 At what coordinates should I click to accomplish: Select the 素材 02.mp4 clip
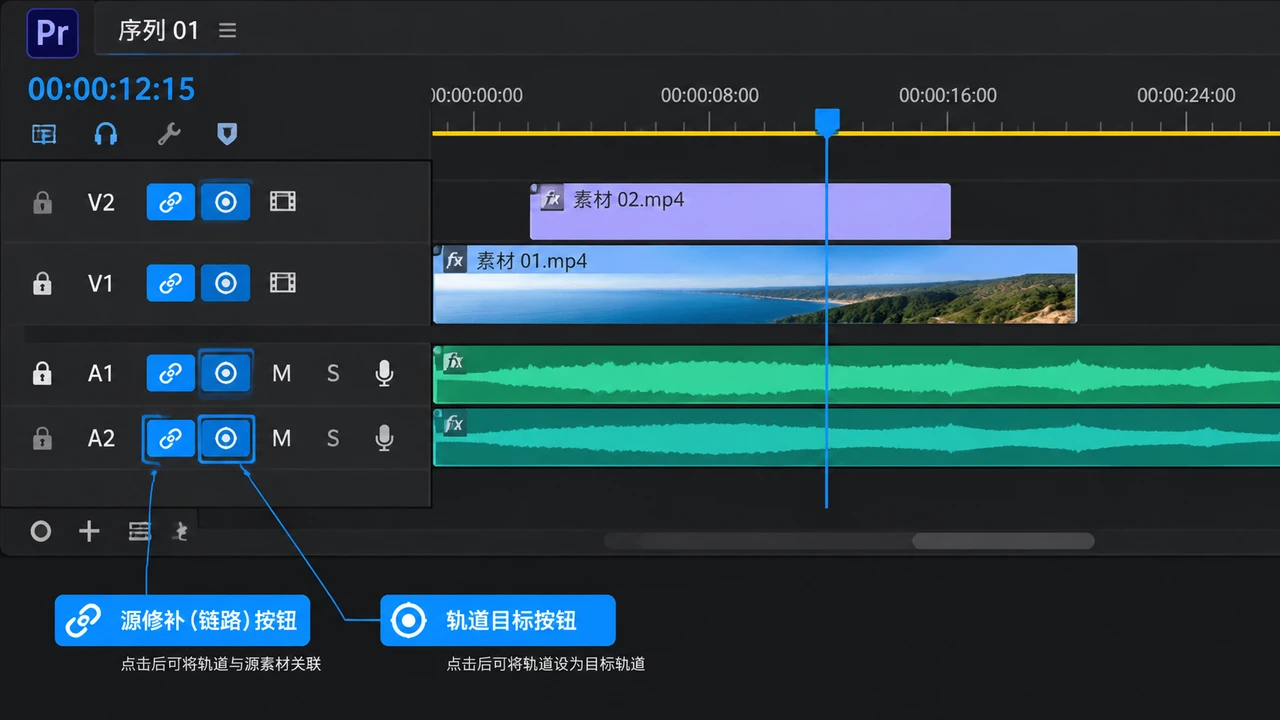740,211
